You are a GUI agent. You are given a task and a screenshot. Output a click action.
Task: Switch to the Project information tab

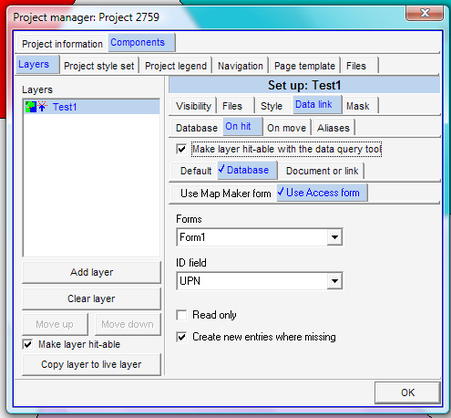62,44
